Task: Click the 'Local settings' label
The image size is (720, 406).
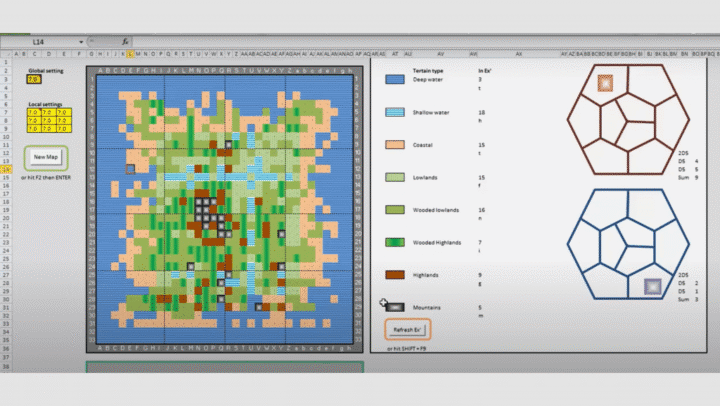Action: point(45,104)
